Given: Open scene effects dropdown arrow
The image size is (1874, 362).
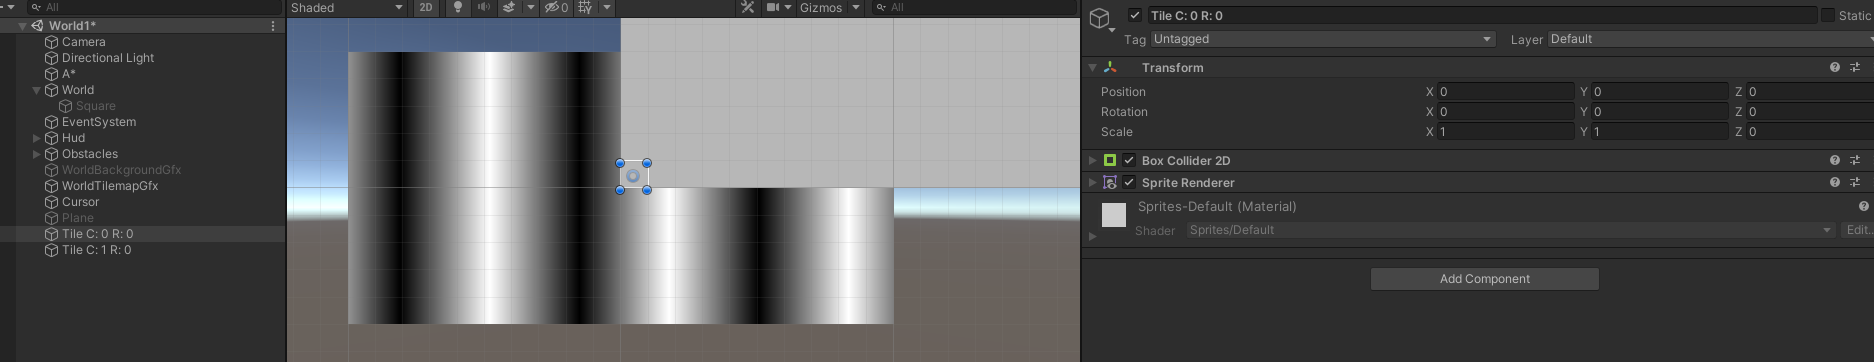Looking at the screenshot, I should click(x=531, y=8).
